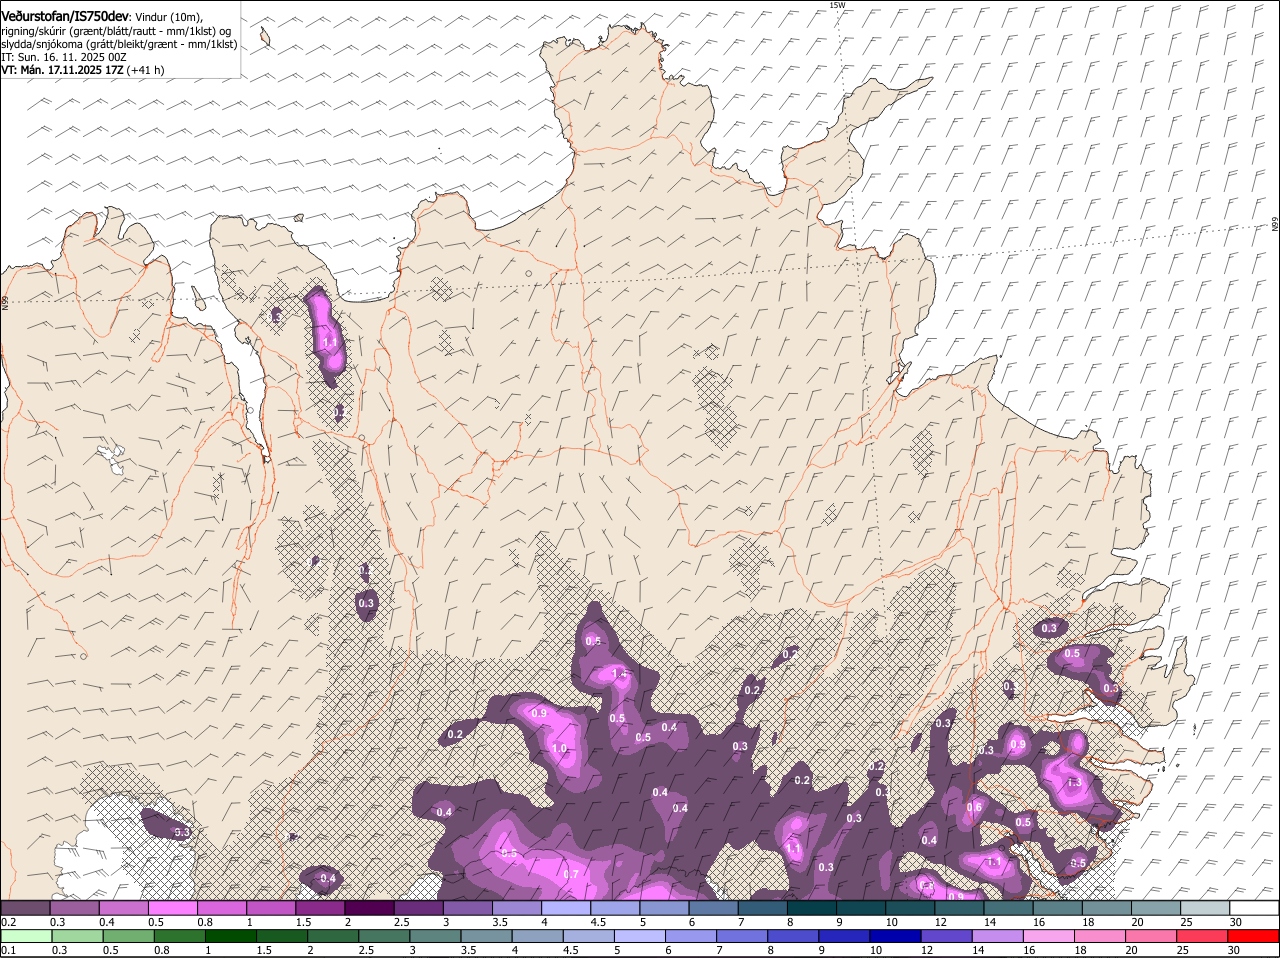Pick the 6 slate-blue swatch on upper scale

[713, 907]
